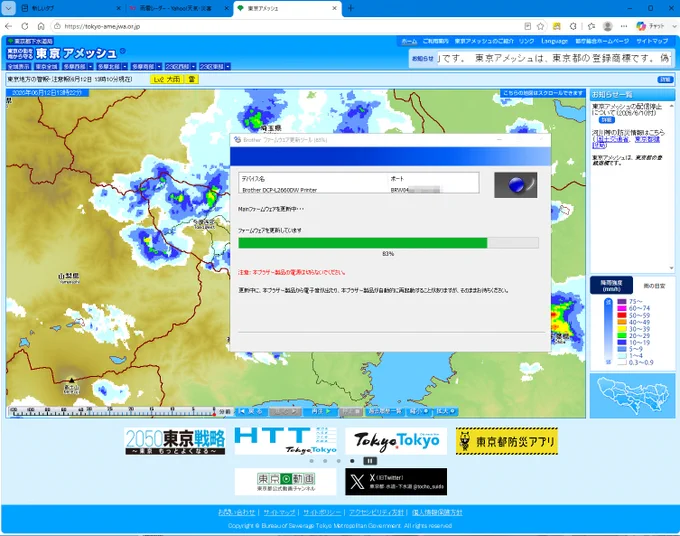Expand the 23区西部 area dropdown arrow
The width and height of the screenshot is (680, 536).
(193, 66)
